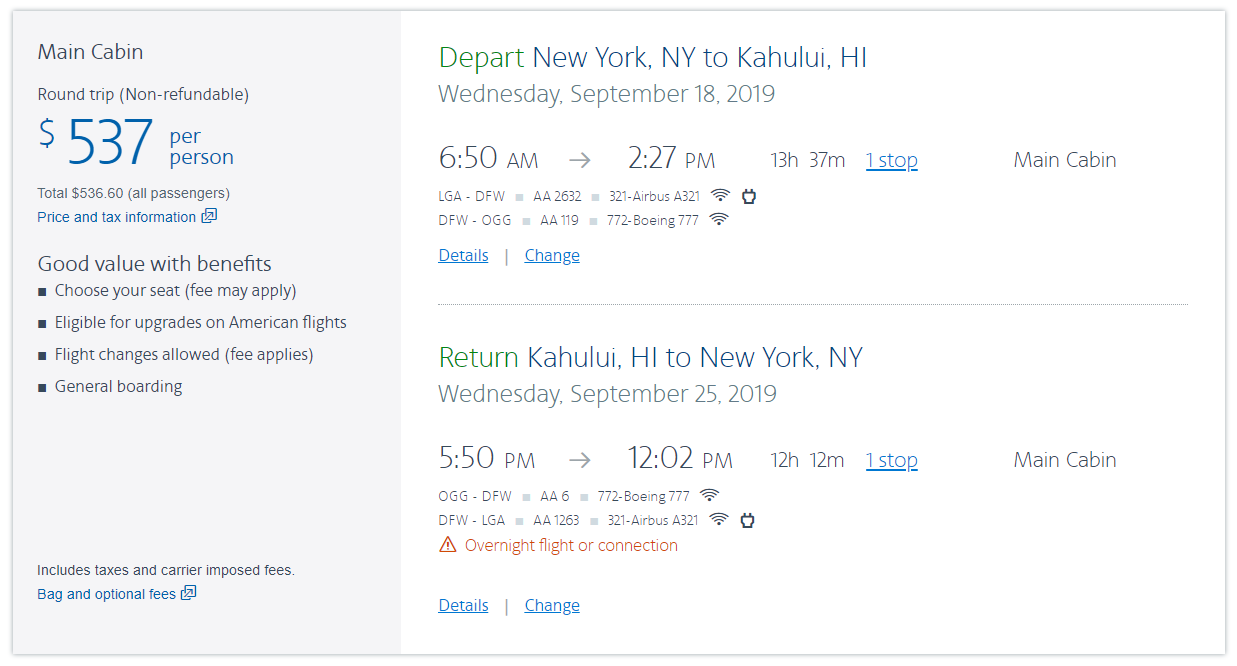Image resolution: width=1237 pixels, height=666 pixels.
Task: View Details for the return flight
Action: (463, 605)
